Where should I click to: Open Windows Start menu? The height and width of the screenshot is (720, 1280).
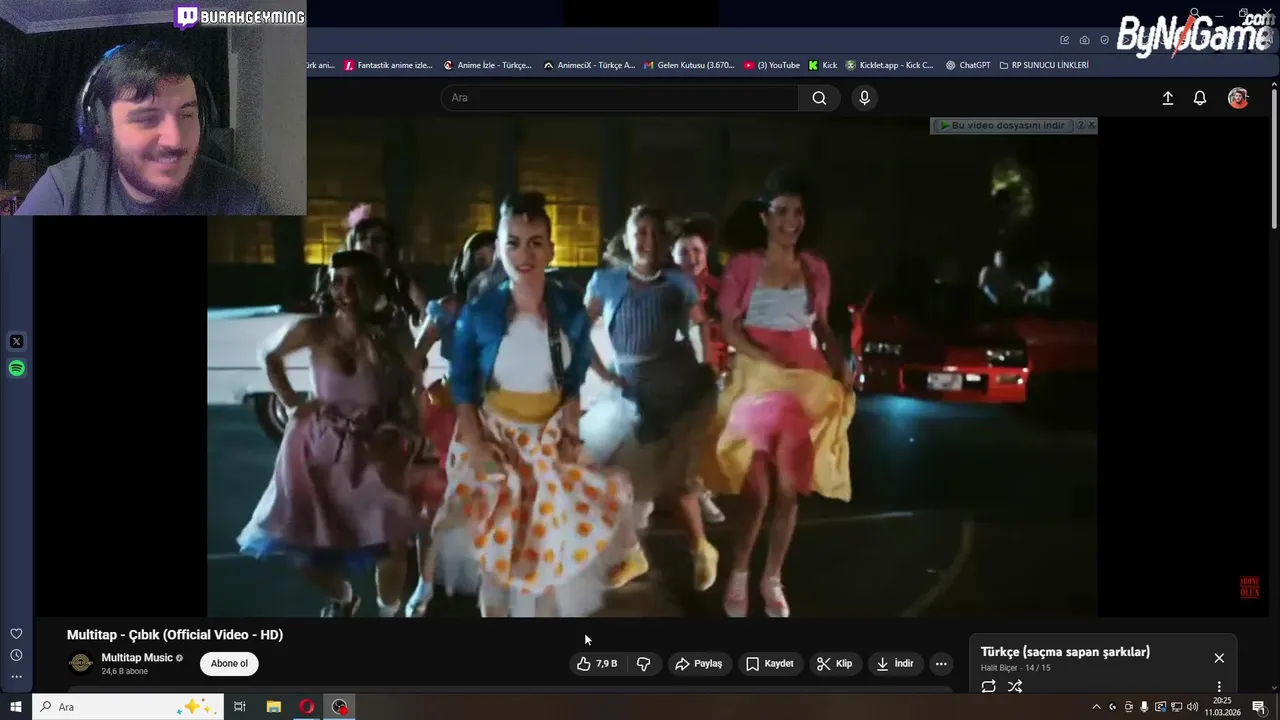point(15,707)
